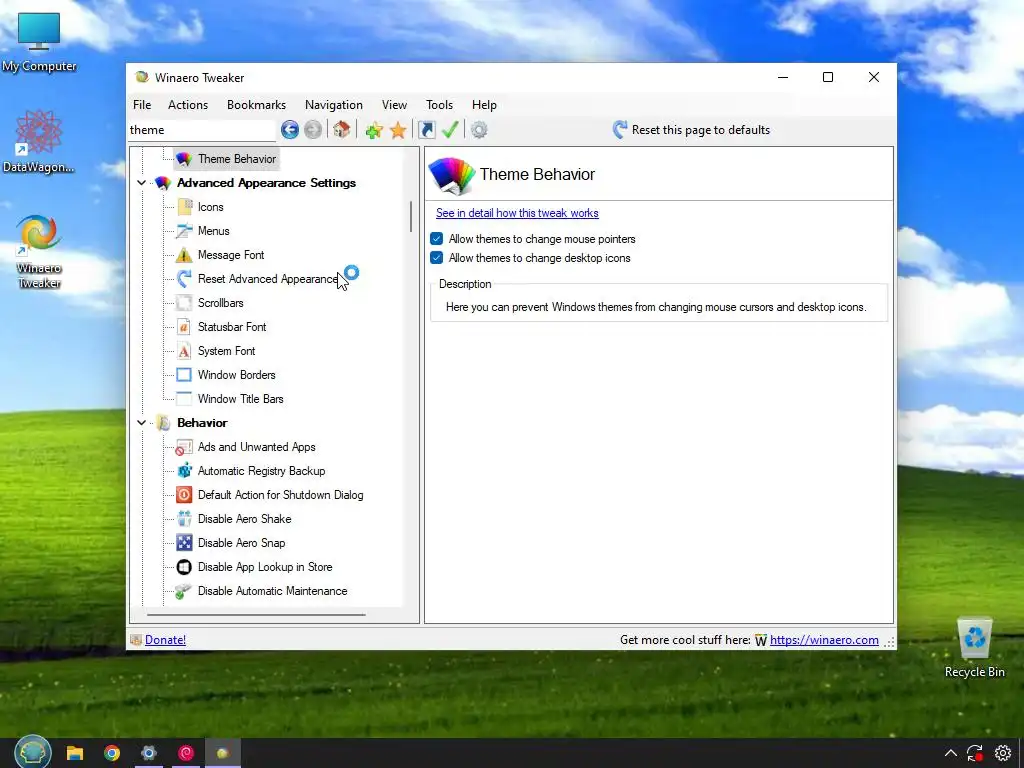Image resolution: width=1024 pixels, height=768 pixels.
Task: Open the File menu
Action: tap(142, 104)
